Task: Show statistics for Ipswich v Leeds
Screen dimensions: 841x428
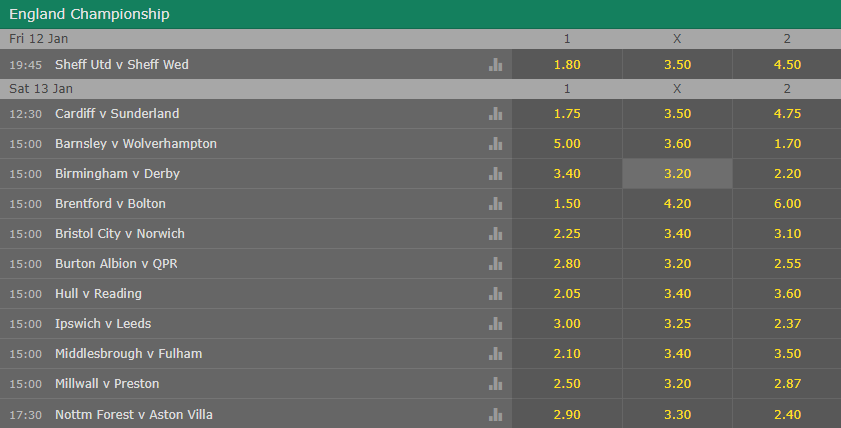Action: 495,324
